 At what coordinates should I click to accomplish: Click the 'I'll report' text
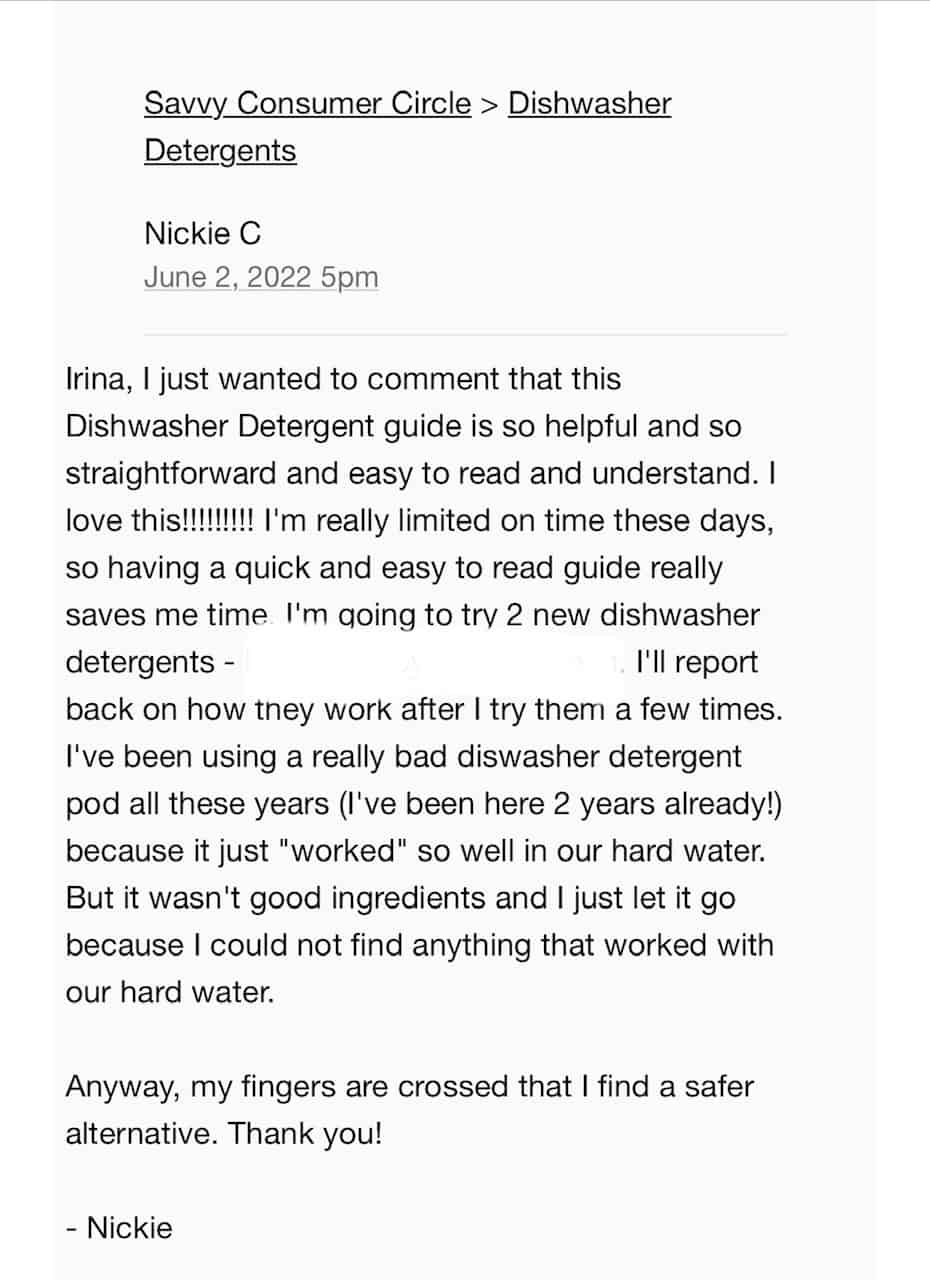(697, 662)
